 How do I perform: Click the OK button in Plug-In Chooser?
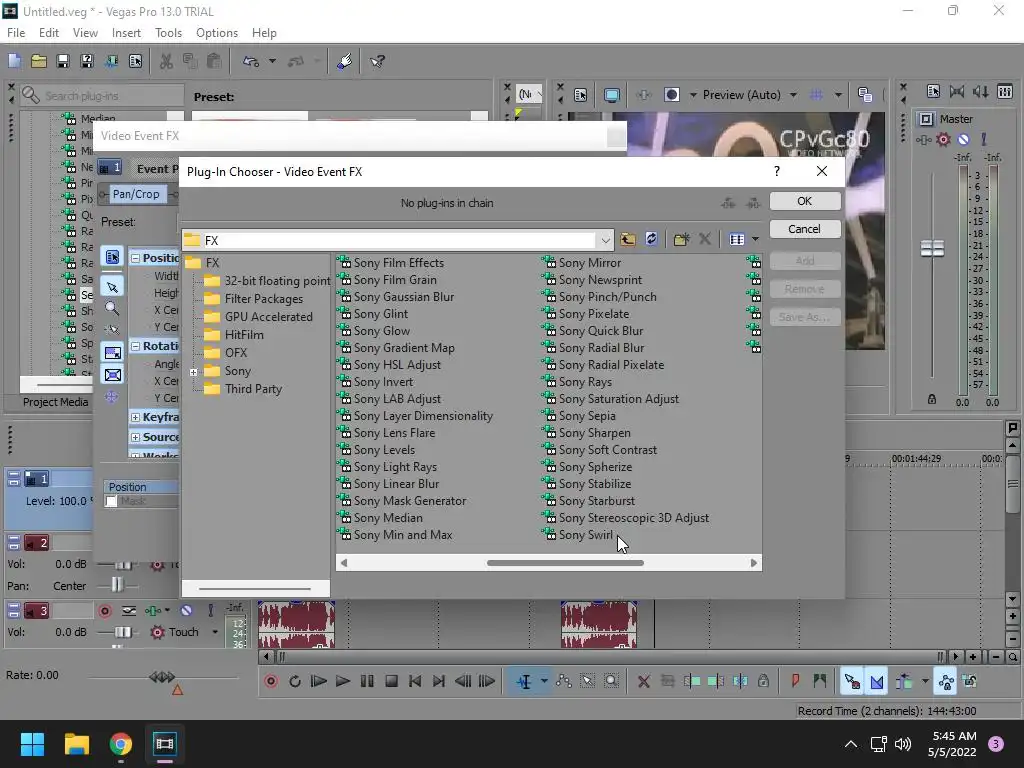click(805, 201)
